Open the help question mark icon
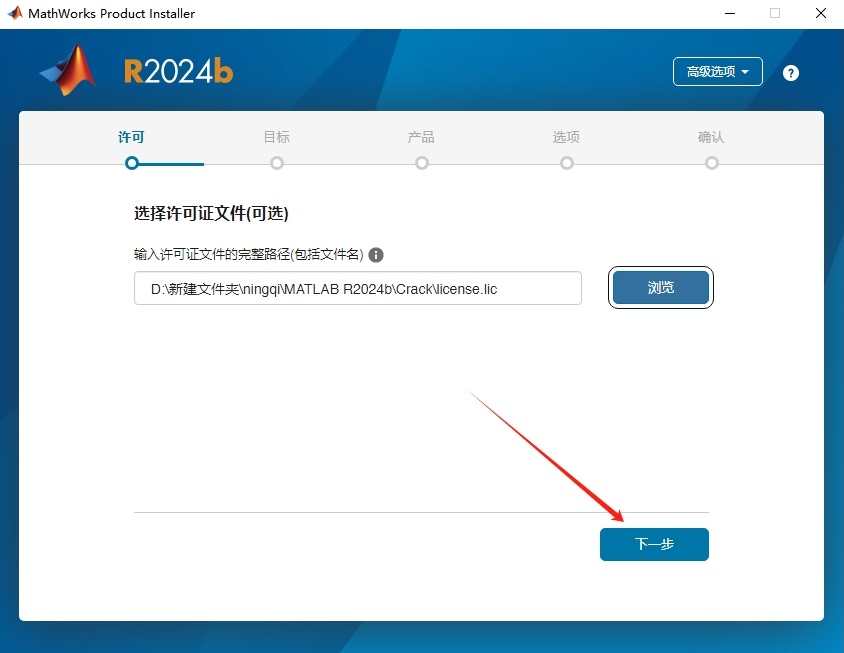 tap(790, 73)
